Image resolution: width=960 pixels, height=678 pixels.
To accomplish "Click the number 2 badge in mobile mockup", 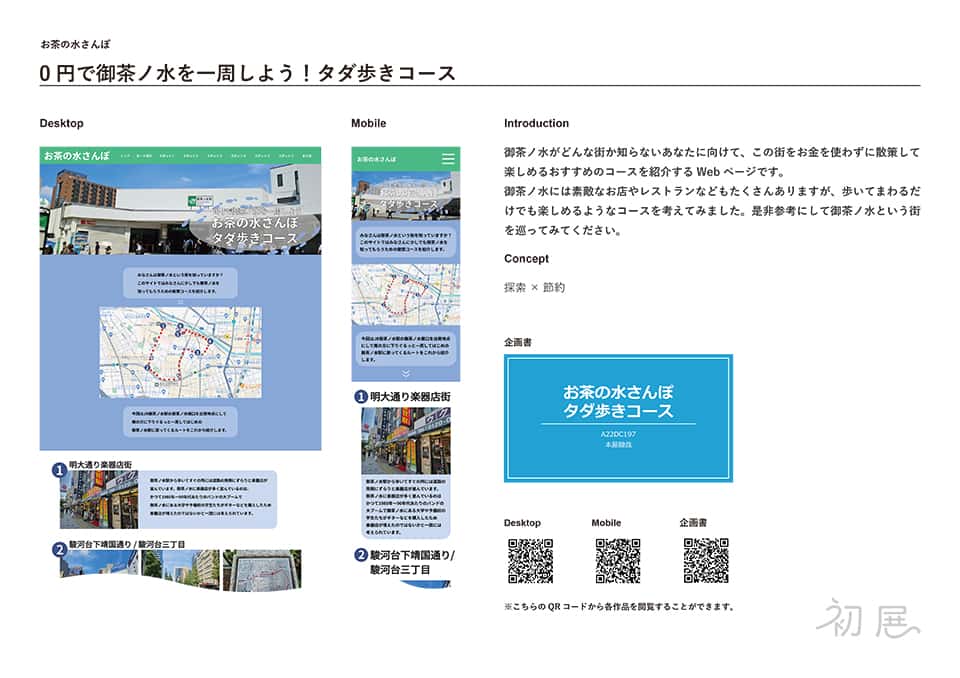I will click(x=361, y=555).
